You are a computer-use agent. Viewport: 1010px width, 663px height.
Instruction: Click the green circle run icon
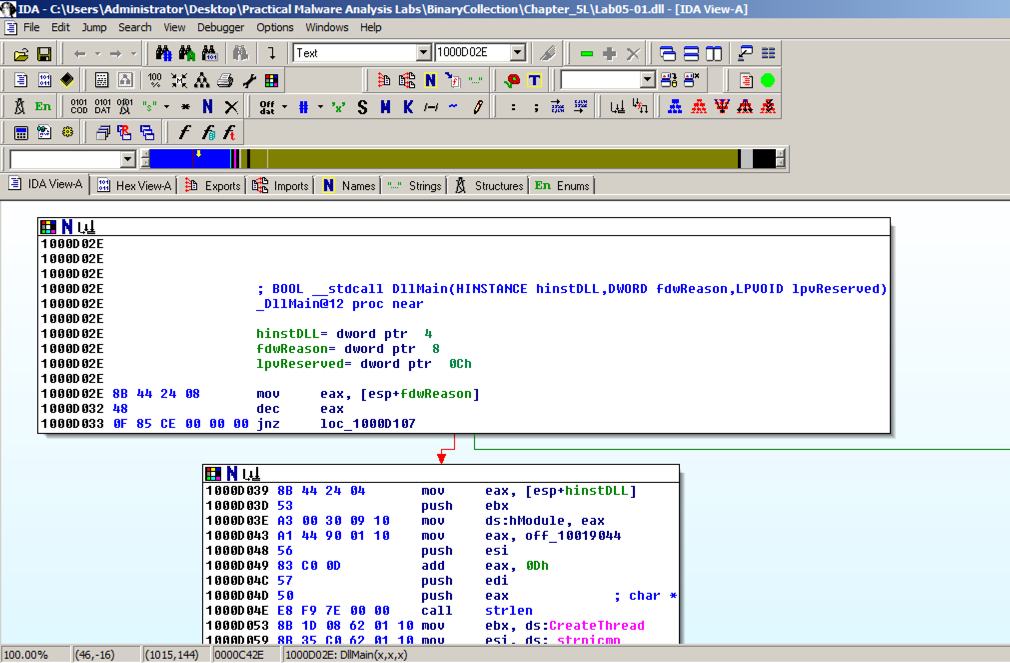(767, 80)
